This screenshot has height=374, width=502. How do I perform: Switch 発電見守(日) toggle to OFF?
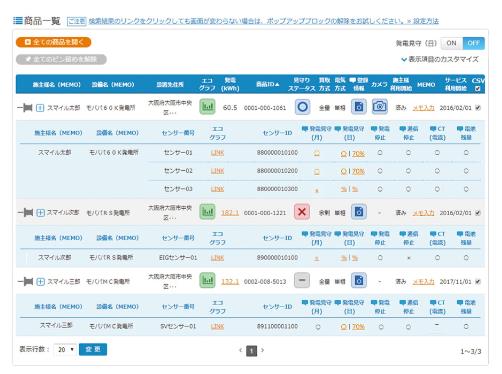point(473,43)
